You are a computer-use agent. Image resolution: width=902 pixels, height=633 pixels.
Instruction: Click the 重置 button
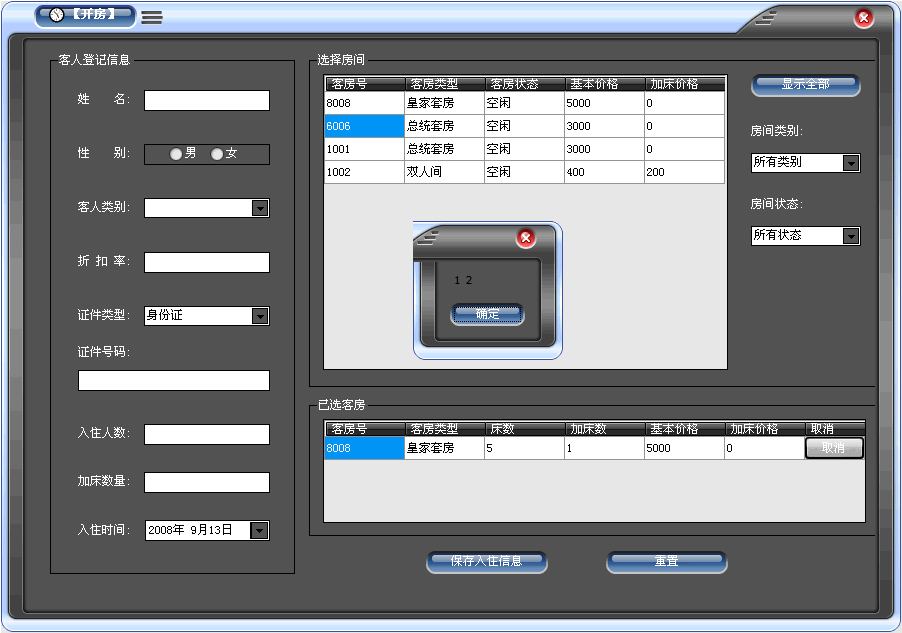[x=667, y=562]
